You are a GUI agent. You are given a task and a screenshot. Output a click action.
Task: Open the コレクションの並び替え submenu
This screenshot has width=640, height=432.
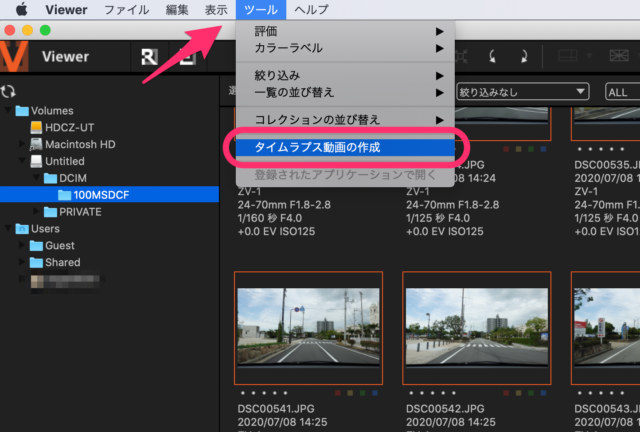point(345,120)
